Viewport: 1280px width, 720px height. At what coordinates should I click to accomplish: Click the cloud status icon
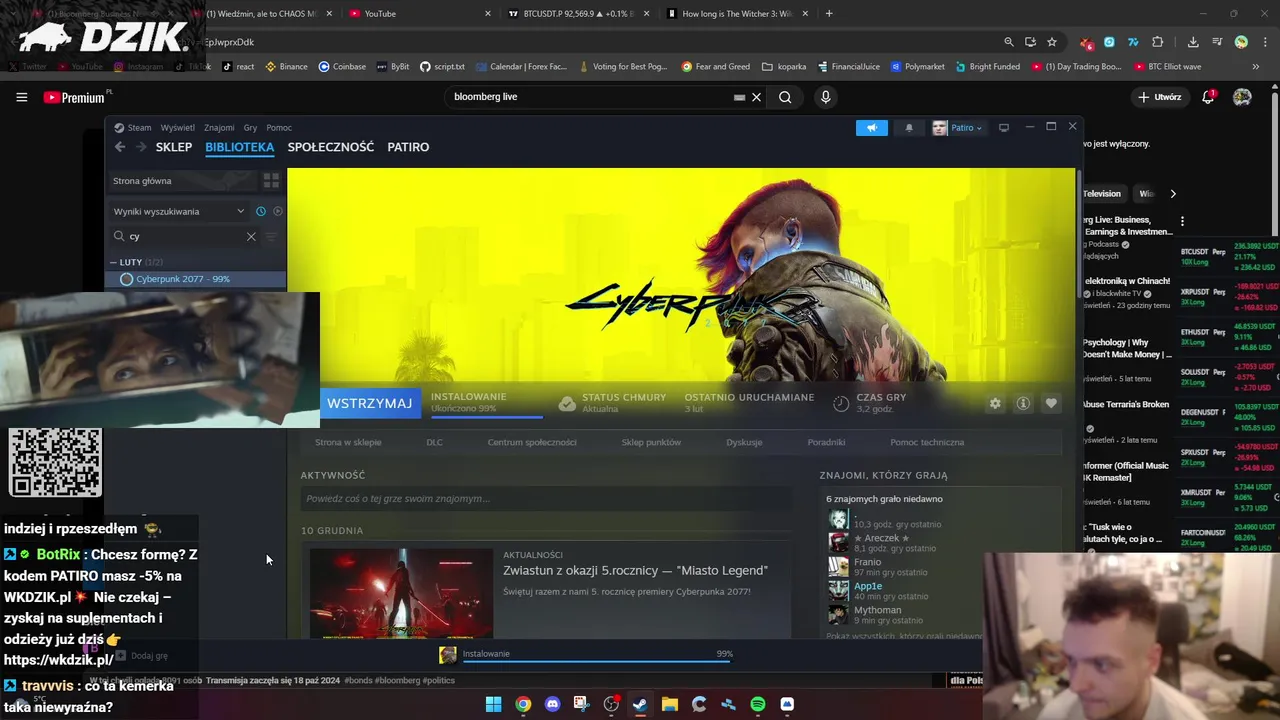[567, 403]
